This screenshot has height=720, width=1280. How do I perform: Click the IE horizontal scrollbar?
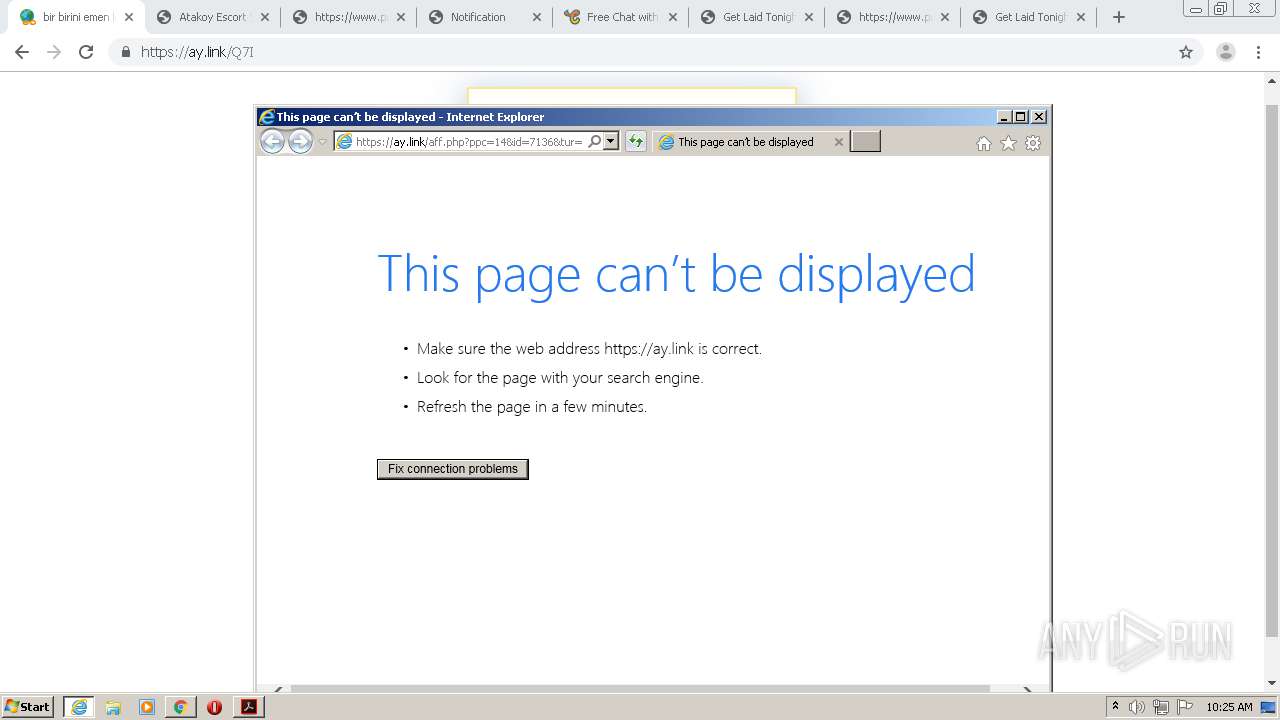point(640,688)
